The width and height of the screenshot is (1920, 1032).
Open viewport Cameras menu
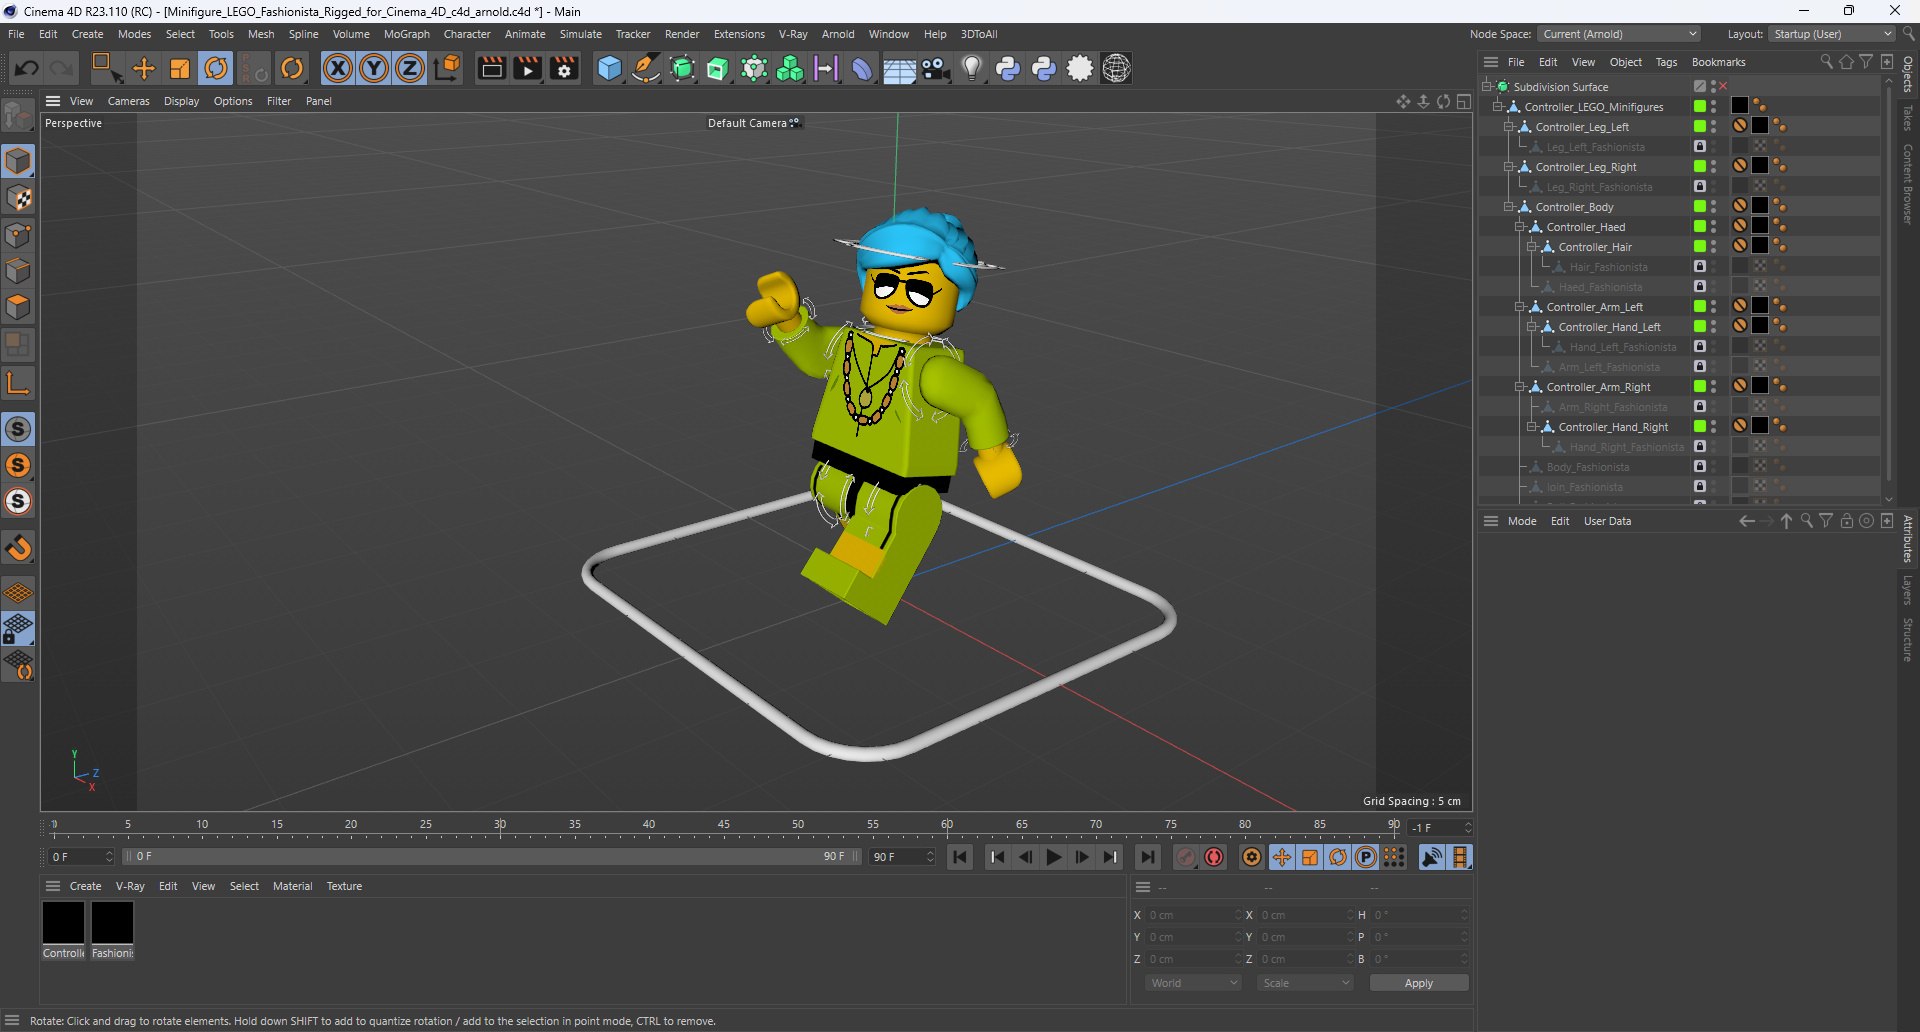coord(128,101)
